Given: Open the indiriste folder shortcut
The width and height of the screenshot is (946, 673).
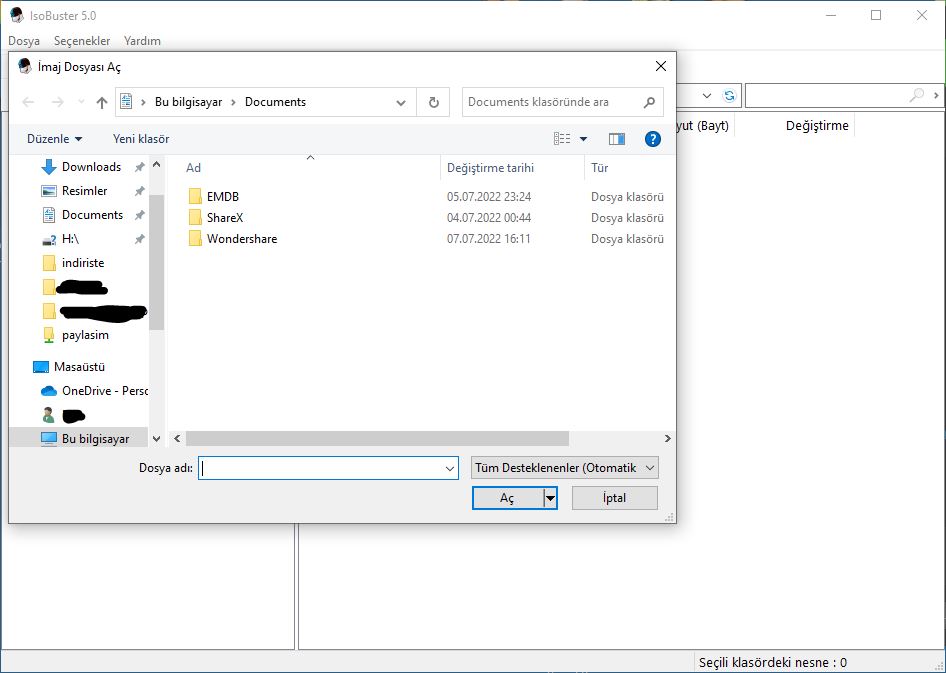Looking at the screenshot, I should click(x=83, y=263).
